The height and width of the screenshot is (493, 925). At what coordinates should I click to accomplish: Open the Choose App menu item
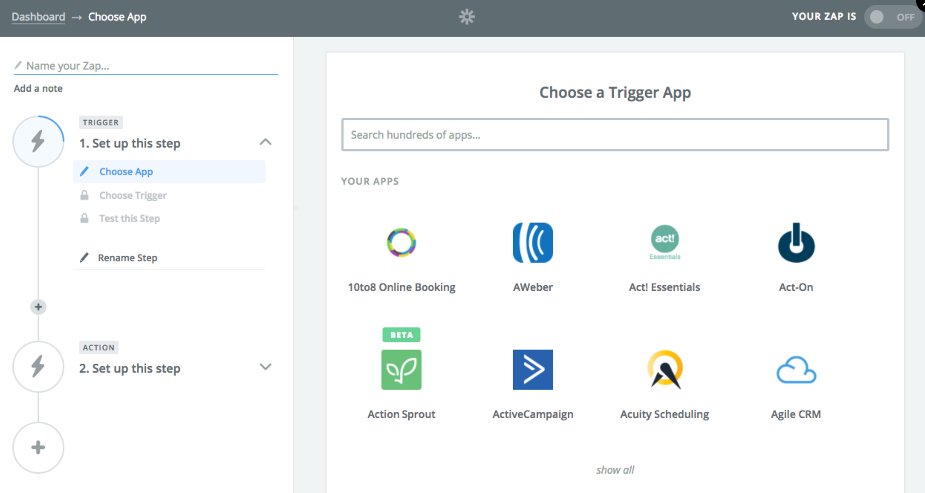(169, 172)
